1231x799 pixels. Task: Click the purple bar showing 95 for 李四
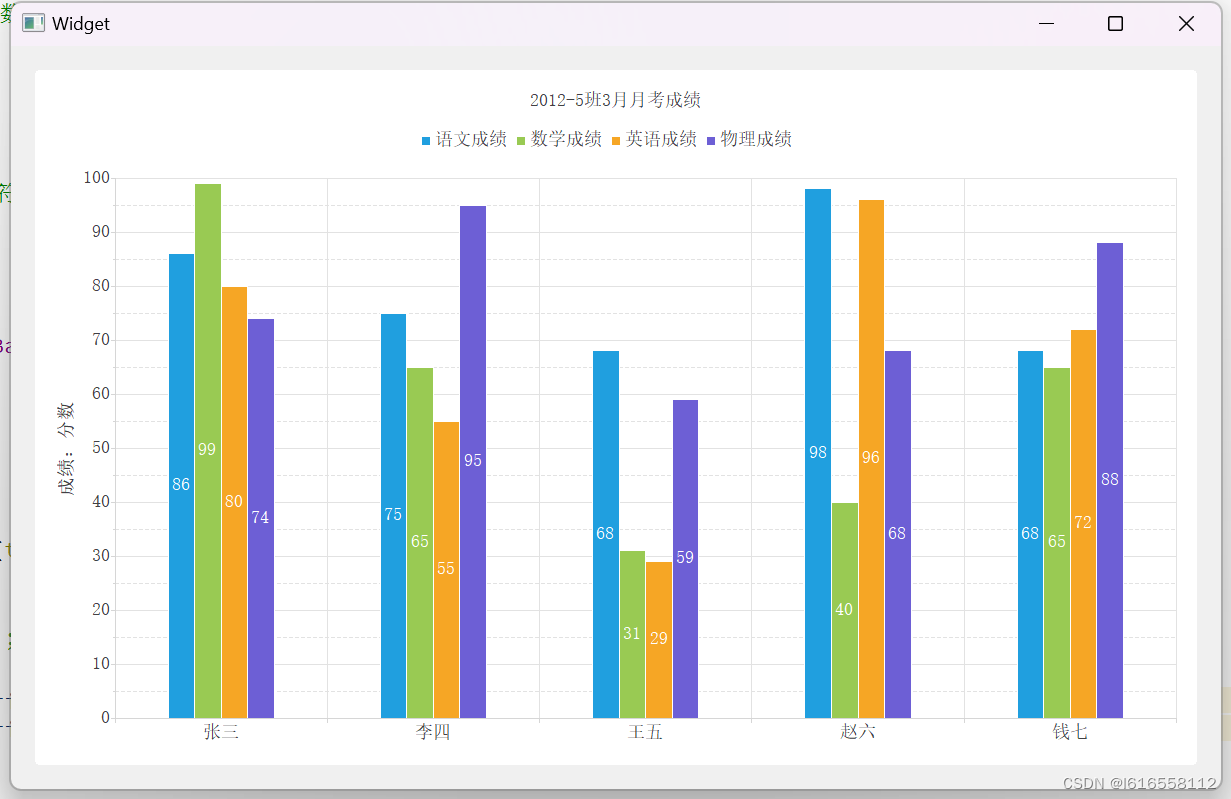coord(472,460)
